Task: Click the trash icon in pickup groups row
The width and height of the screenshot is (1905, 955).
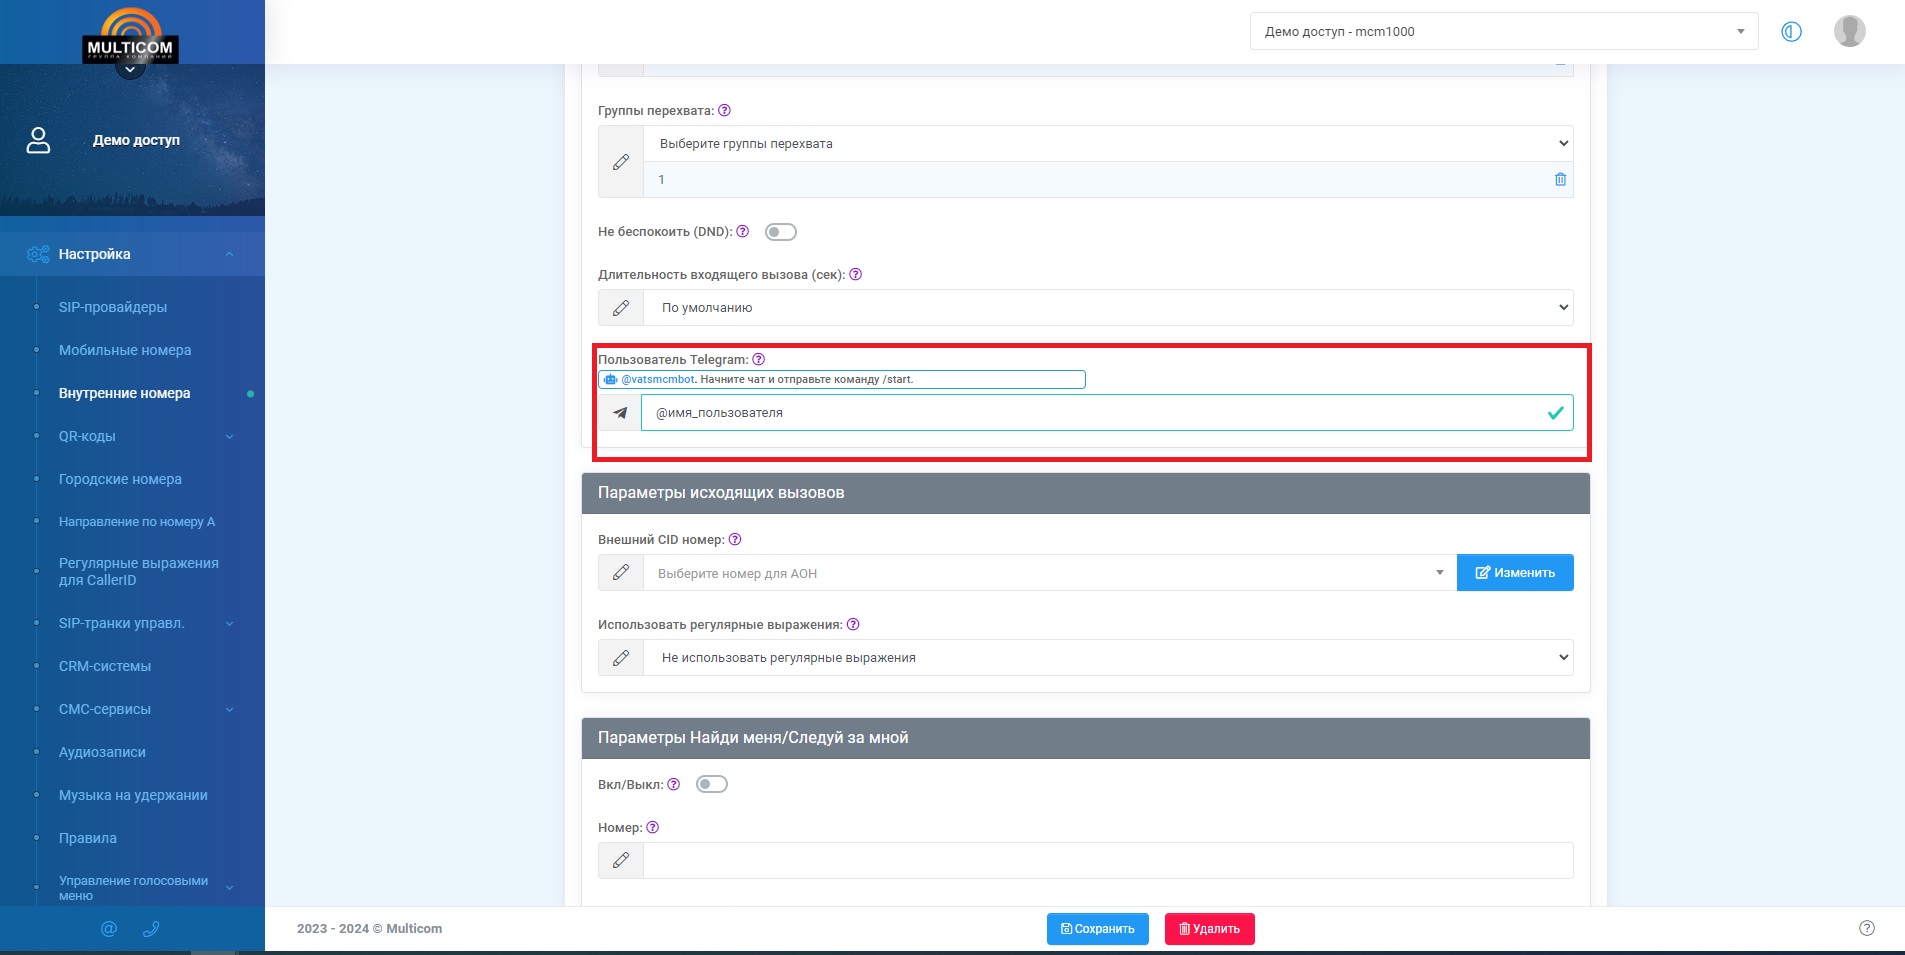Action: [x=1560, y=180]
